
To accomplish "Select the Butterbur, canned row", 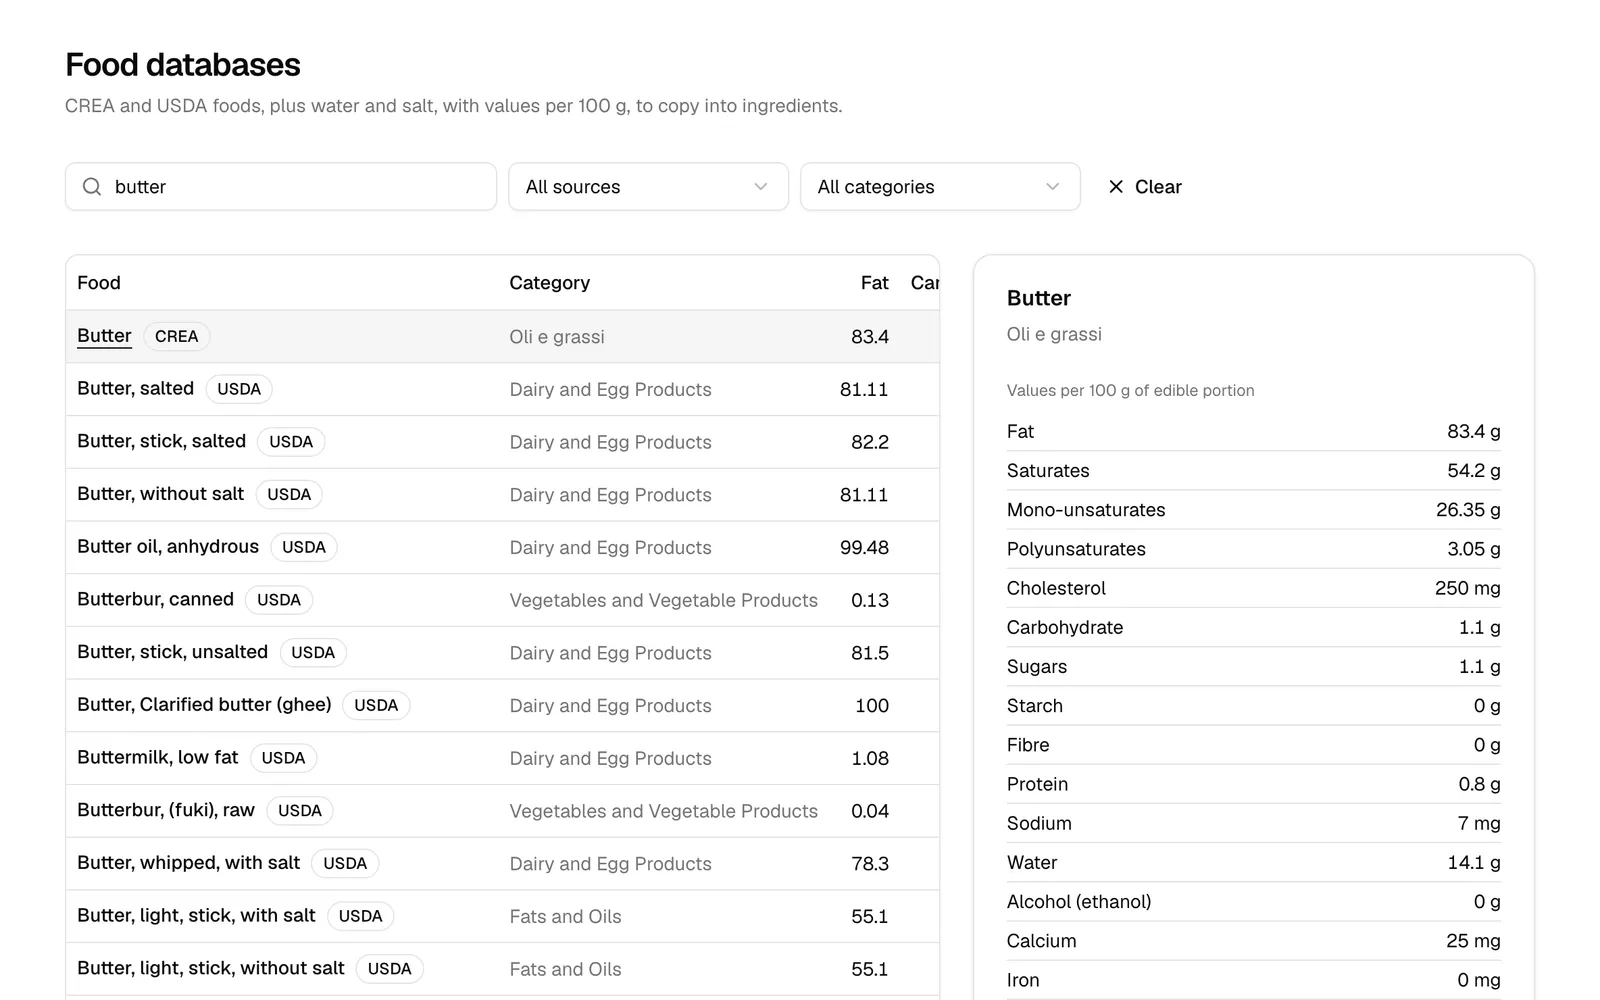I will point(502,600).
